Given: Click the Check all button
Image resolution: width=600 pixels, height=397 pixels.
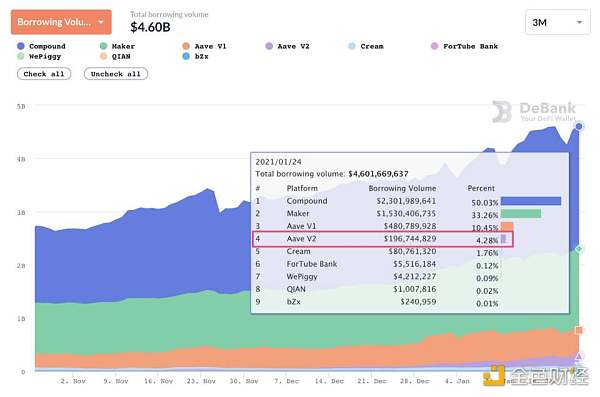Looking at the screenshot, I should point(44,74).
